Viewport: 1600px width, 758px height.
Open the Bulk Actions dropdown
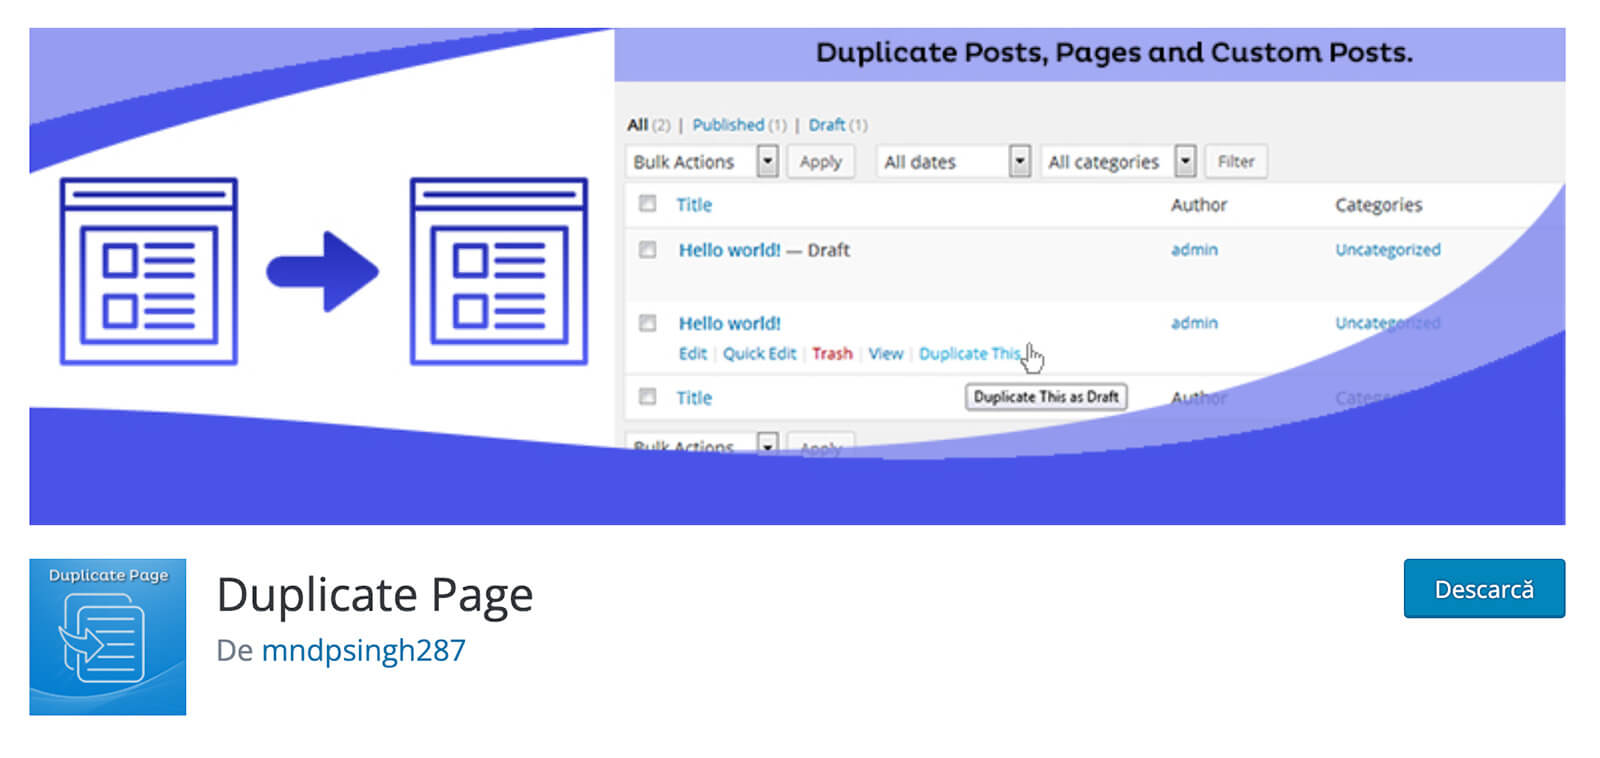(704, 162)
